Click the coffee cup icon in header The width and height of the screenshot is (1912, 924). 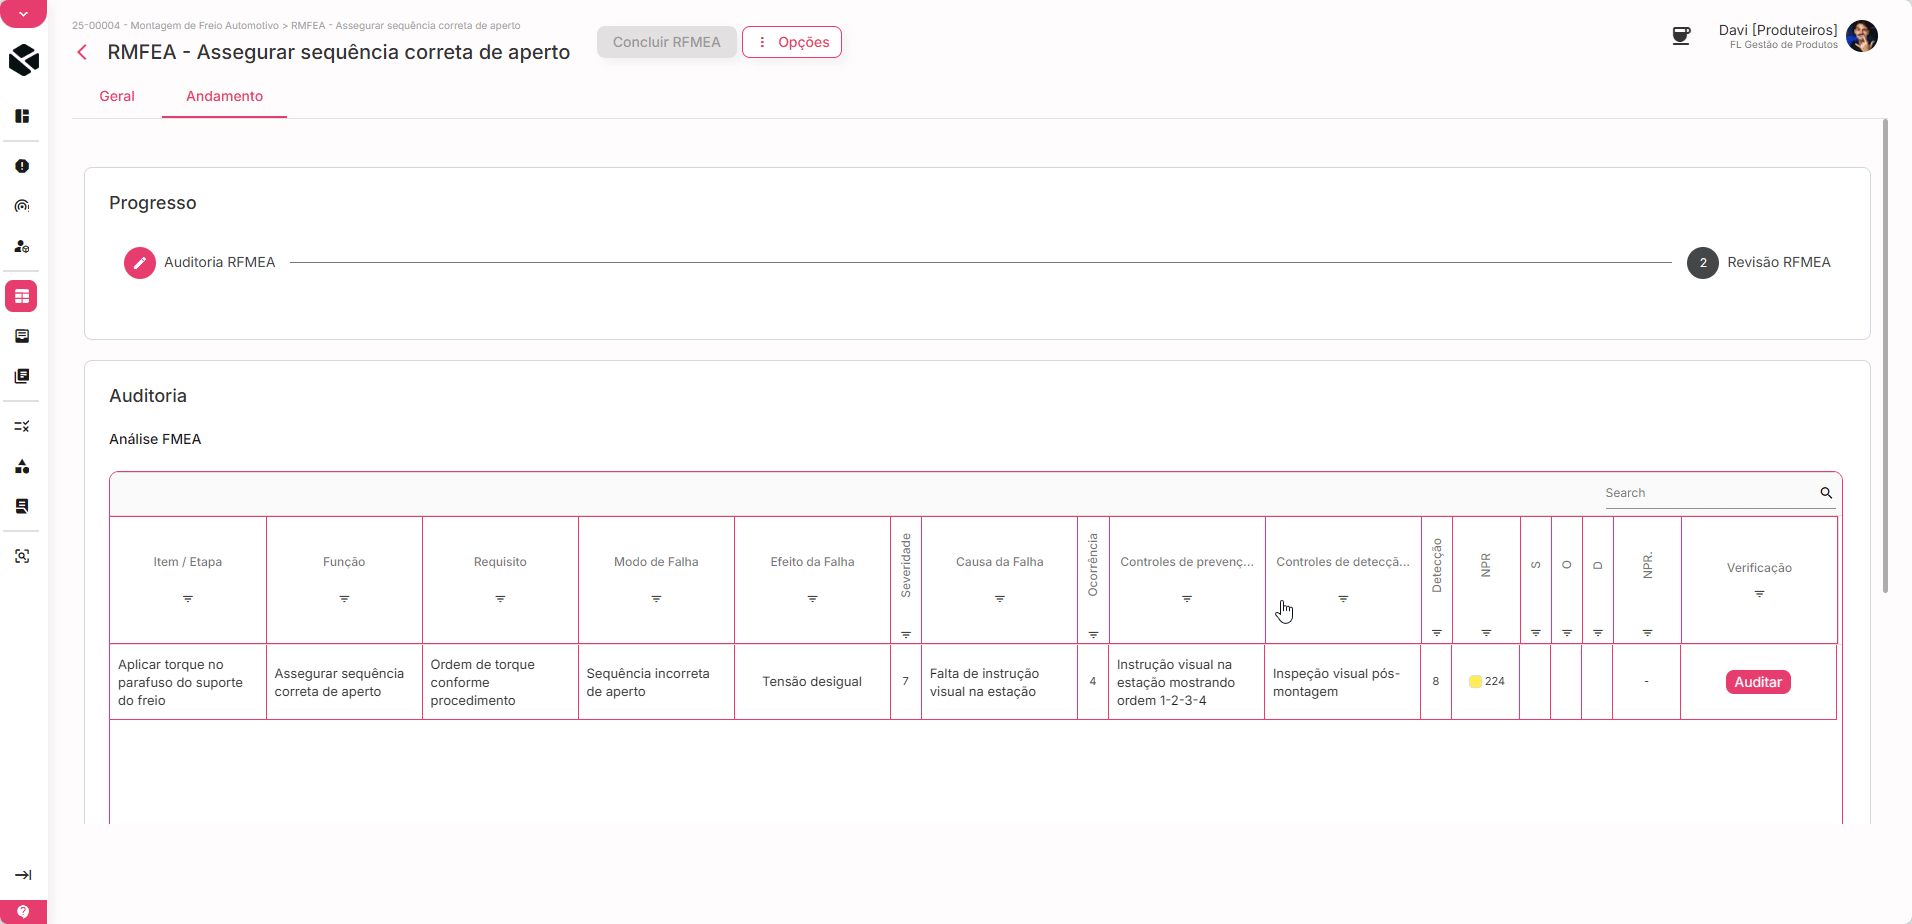[1681, 36]
